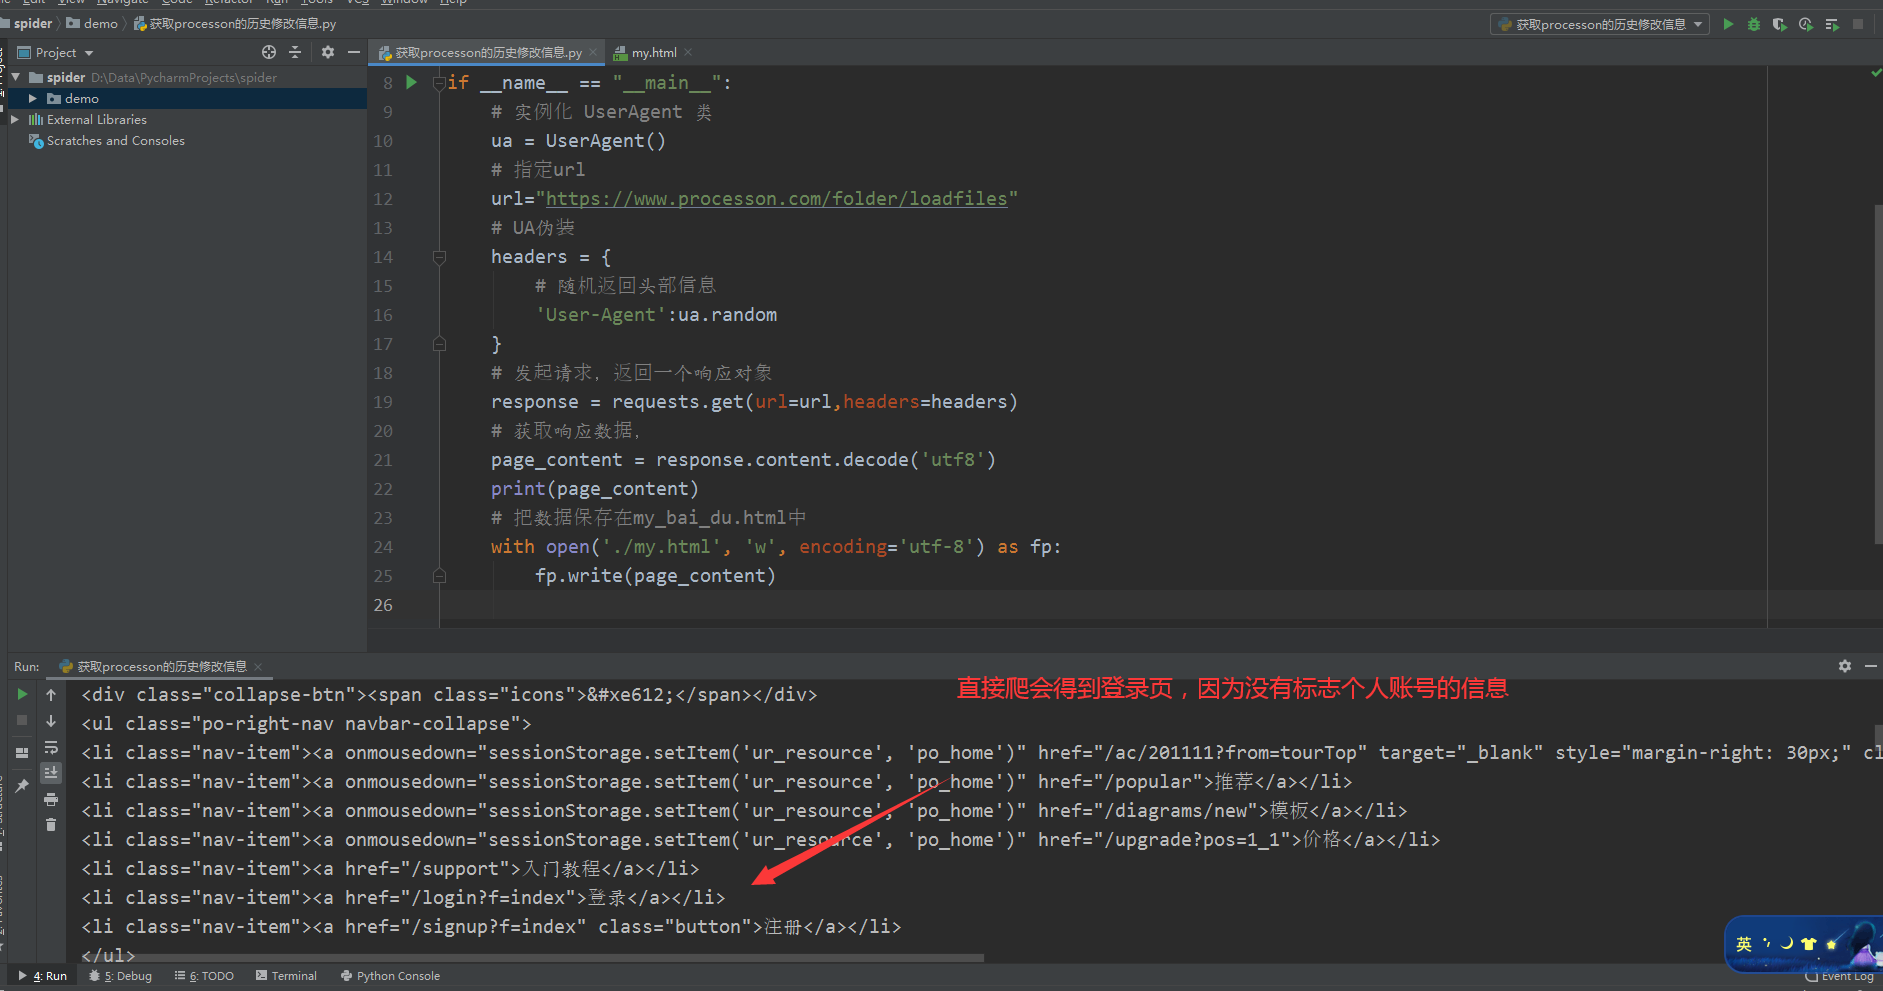Open the Event Log
Screen dimensions: 1883x991
(1842, 977)
